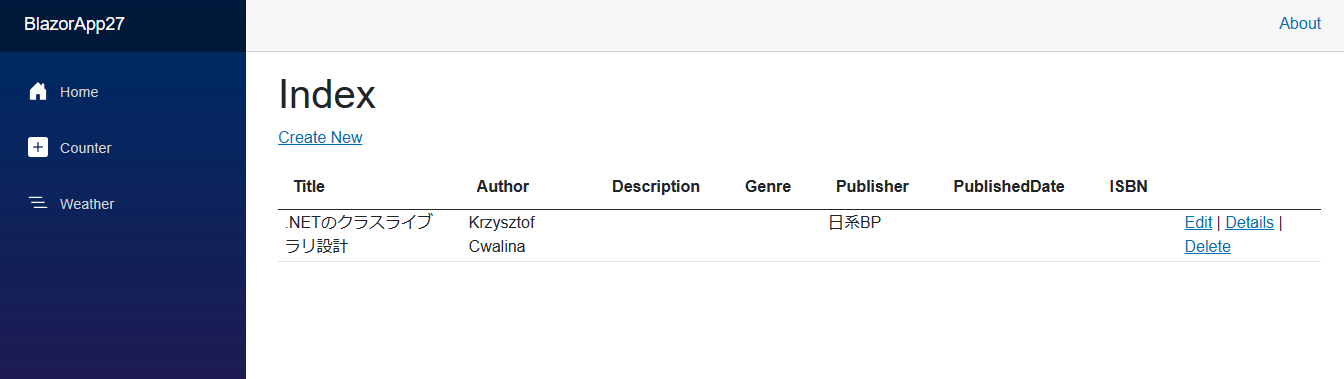
Task: View Details for the listed book
Action: pyautogui.click(x=1249, y=222)
